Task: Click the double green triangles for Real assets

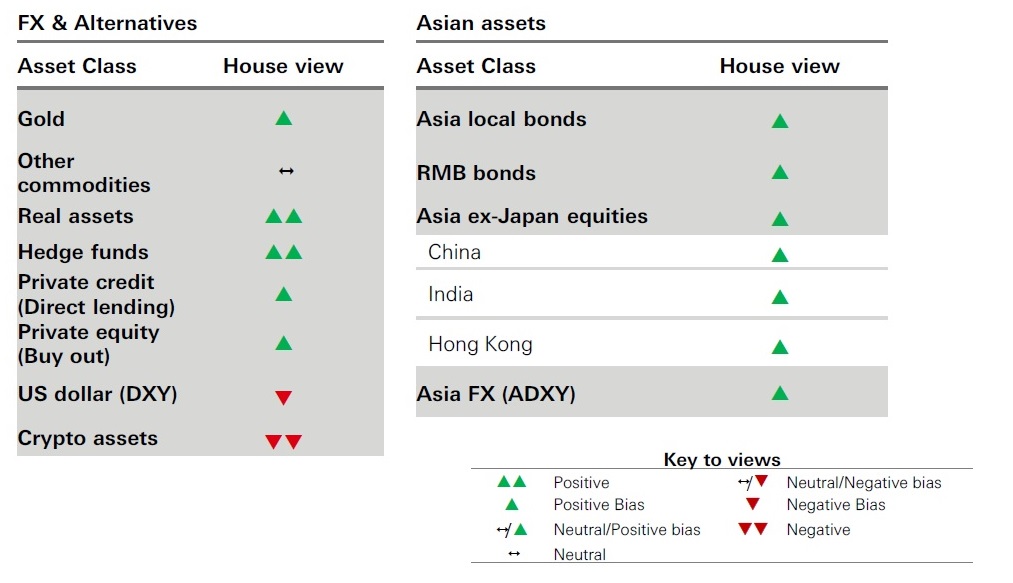Action: pyautogui.click(x=283, y=216)
